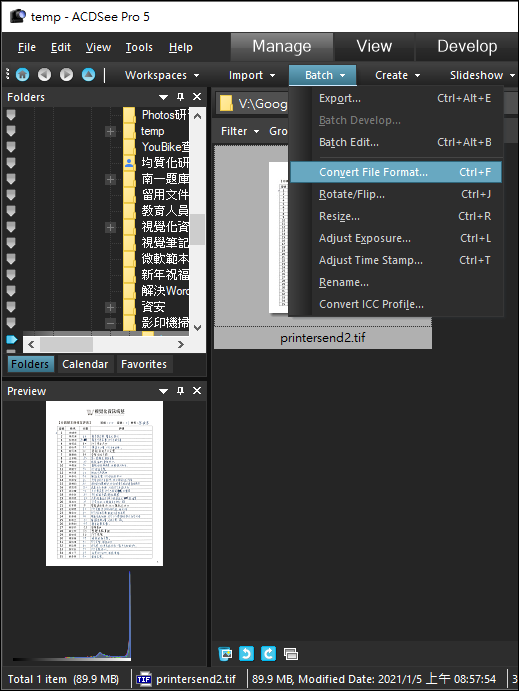The width and height of the screenshot is (519, 691).
Task: Choose Batch Edit from the menu
Action: 396,142
